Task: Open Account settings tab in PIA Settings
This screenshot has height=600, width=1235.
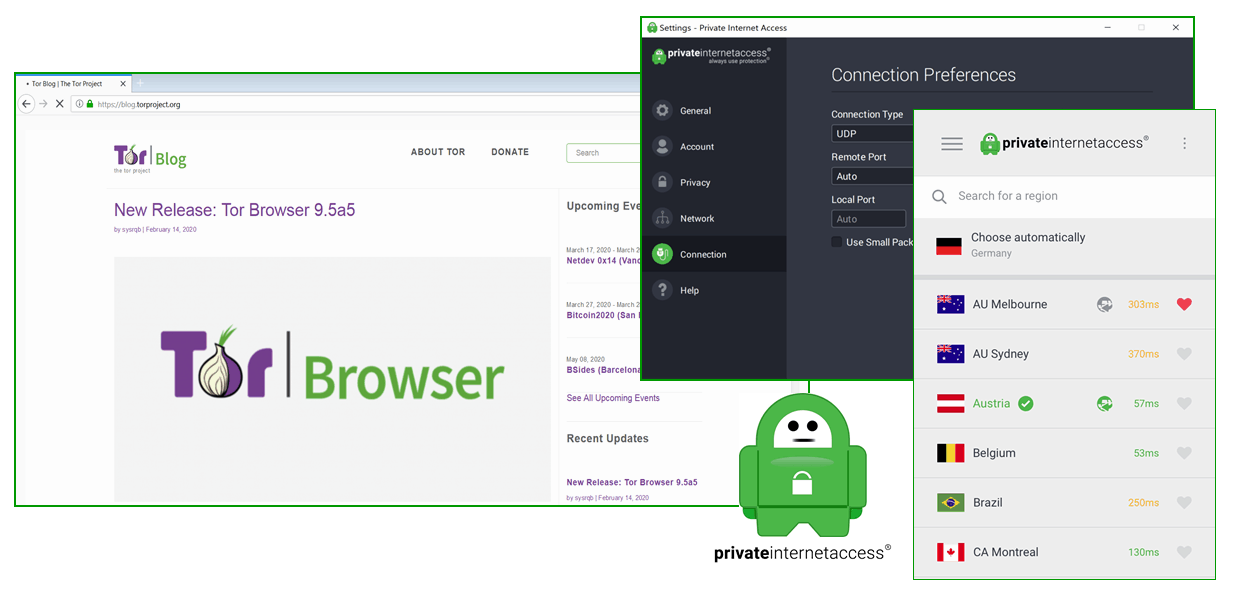Action: pos(713,147)
